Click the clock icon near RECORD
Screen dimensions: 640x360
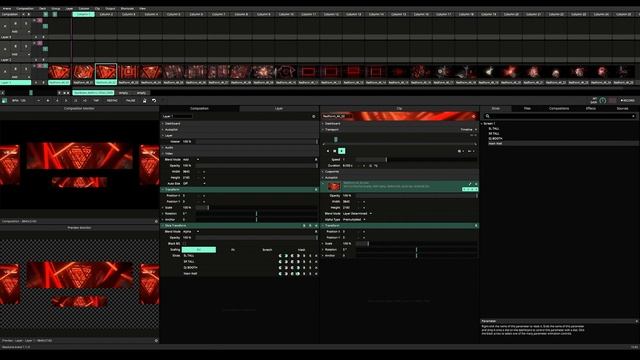[603, 100]
